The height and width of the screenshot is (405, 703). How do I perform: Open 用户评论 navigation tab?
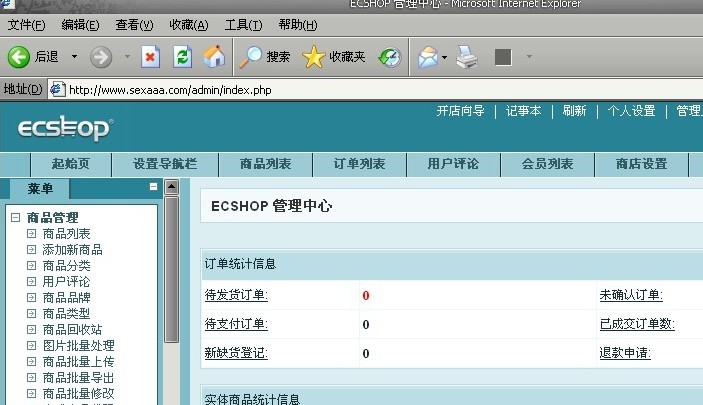(453, 164)
